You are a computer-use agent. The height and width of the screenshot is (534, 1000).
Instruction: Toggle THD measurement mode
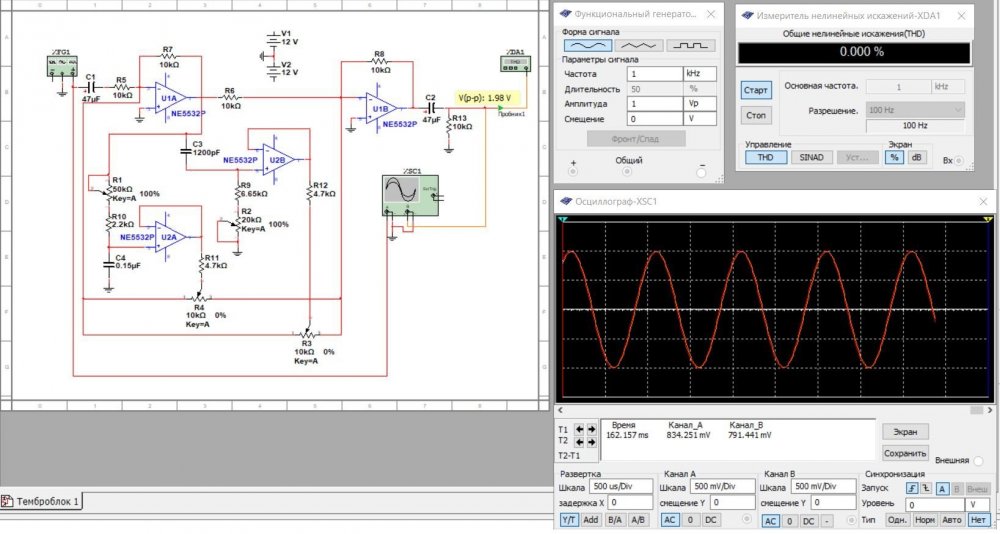[x=764, y=157]
